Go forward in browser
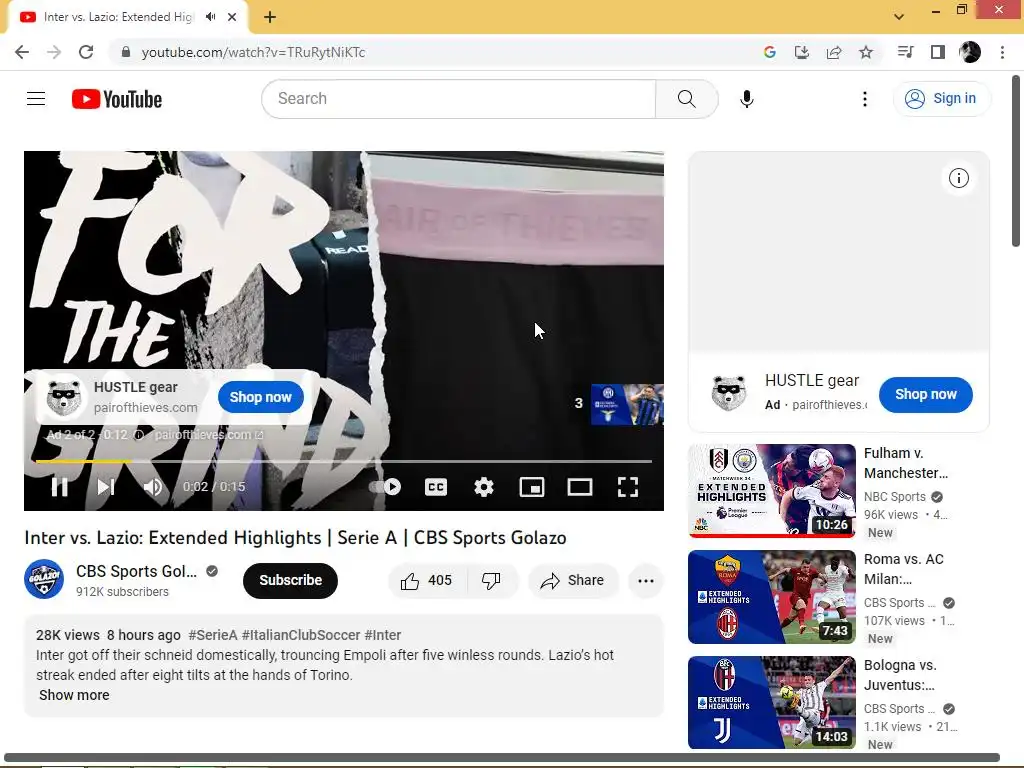Image resolution: width=1024 pixels, height=768 pixels. (x=54, y=52)
